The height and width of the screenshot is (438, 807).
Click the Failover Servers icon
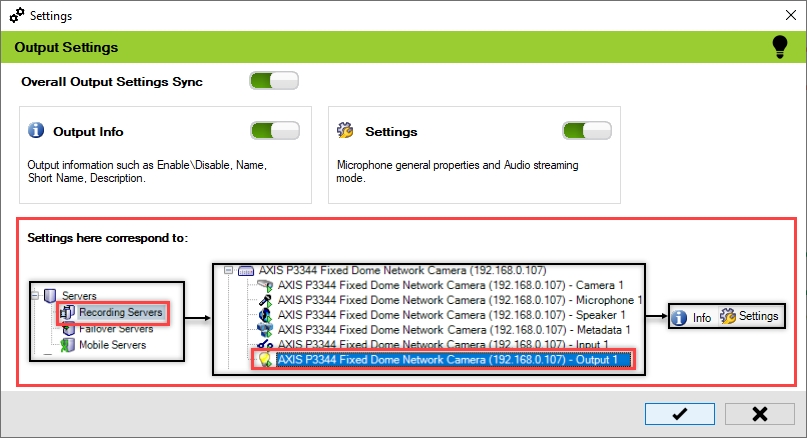click(67, 329)
